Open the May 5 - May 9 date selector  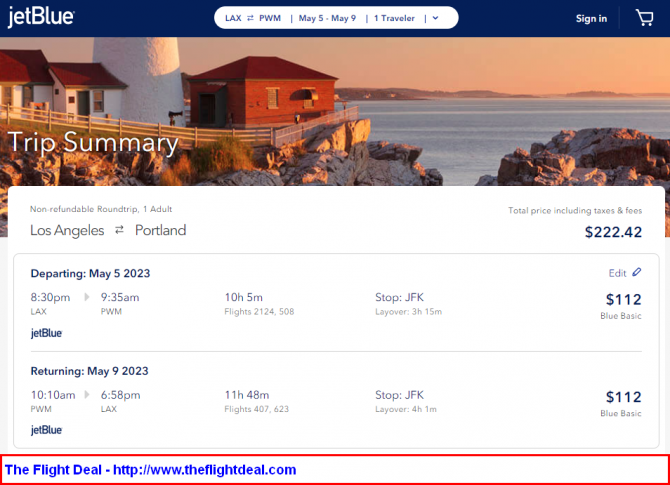327,18
